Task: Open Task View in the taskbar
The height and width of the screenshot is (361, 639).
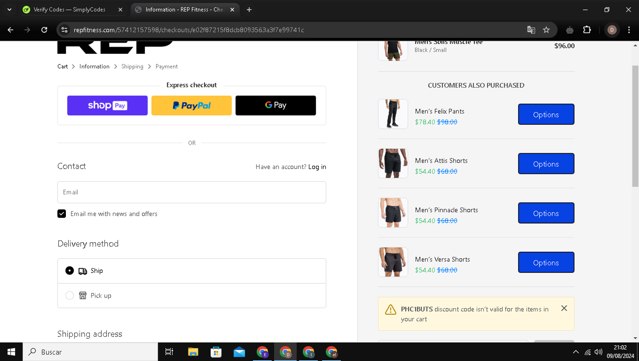Action: point(169,352)
